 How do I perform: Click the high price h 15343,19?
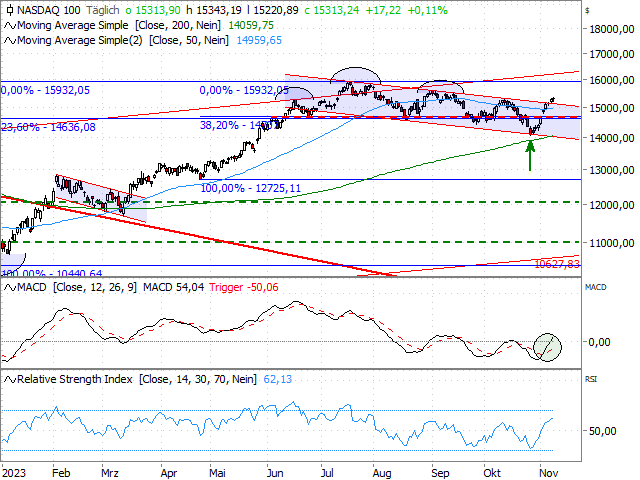(x=214, y=10)
